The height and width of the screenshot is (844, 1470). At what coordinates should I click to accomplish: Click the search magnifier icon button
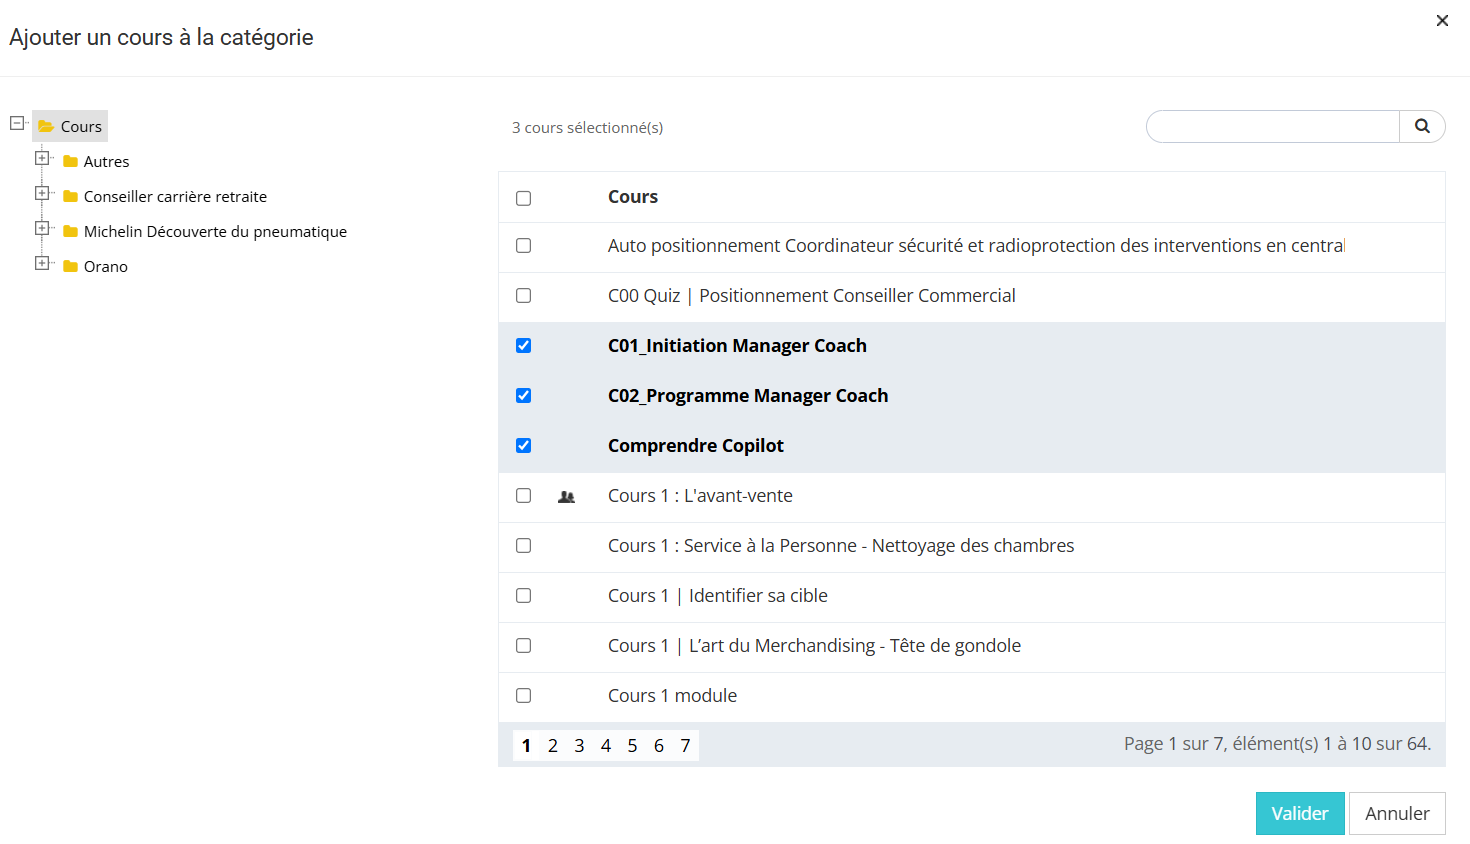(1422, 126)
